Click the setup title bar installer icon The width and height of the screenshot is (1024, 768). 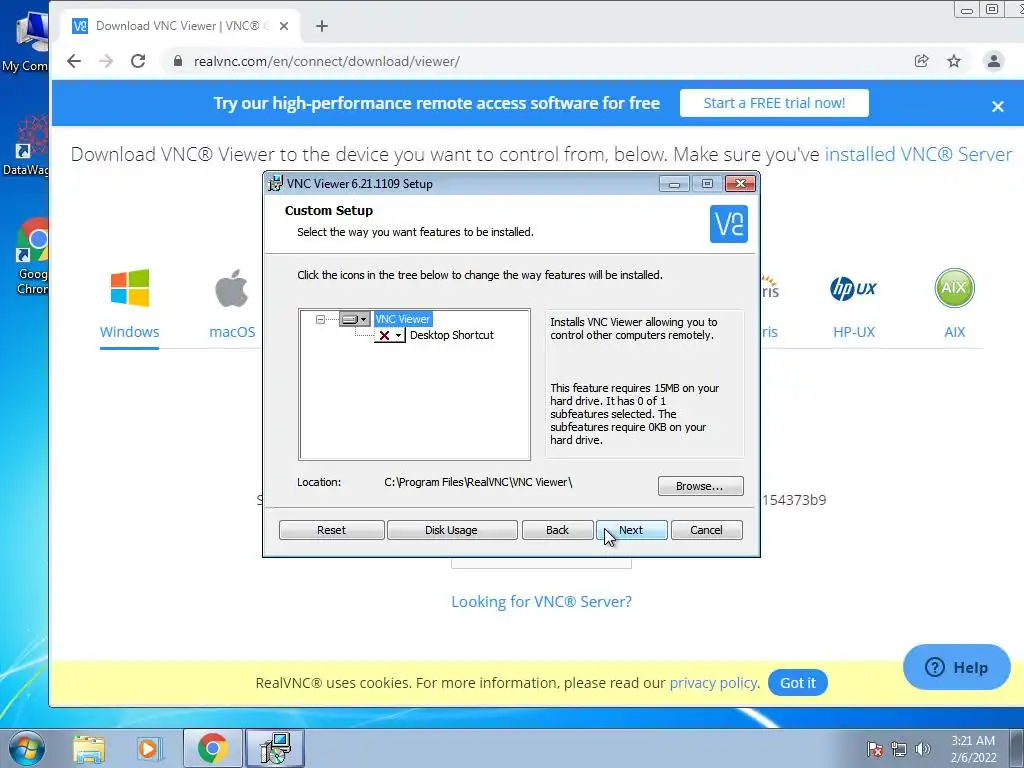pyautogui.click(x=276, y=184)
